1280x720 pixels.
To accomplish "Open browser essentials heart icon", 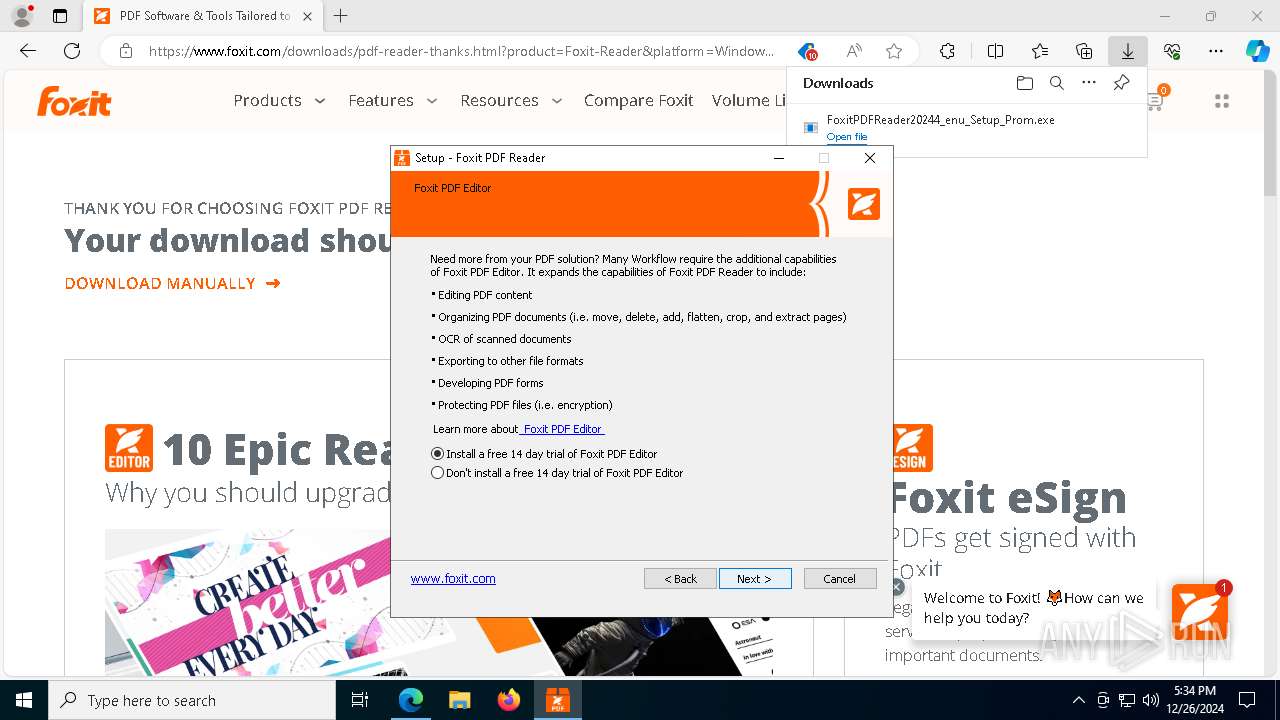I will [x=1172, y=51].
